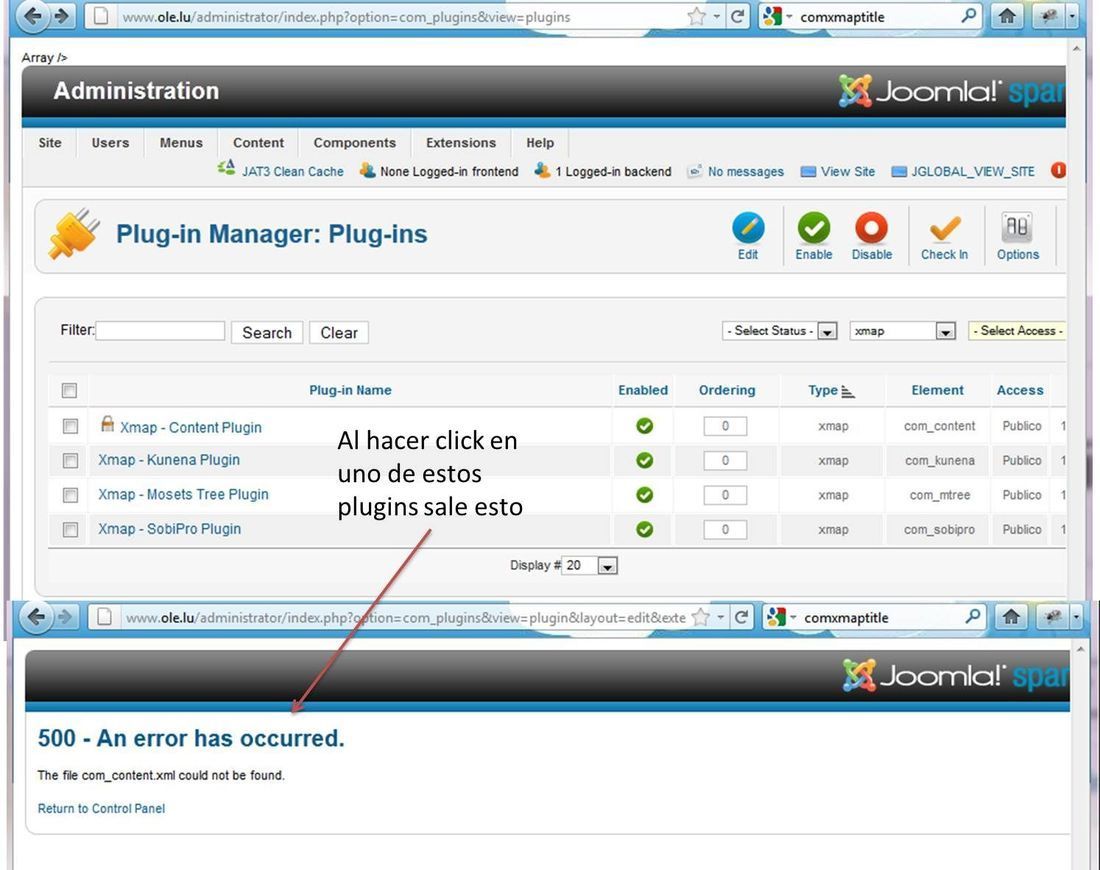Screen dimensions: 1100x870
Task: Click home icon in top browser window
Action: click(1007, 16)
